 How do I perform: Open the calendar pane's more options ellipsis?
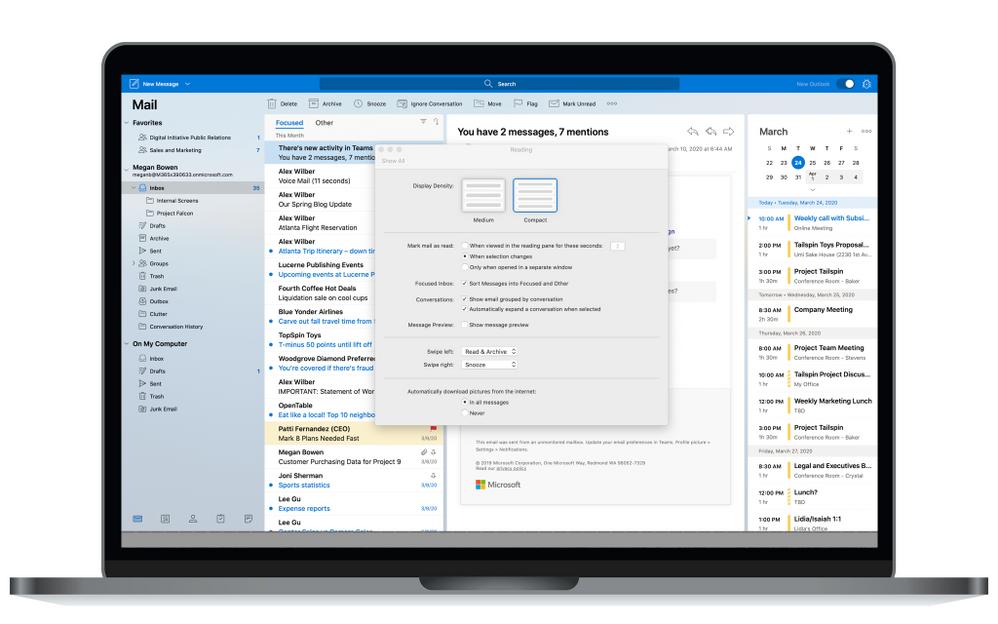pos(866,131)
